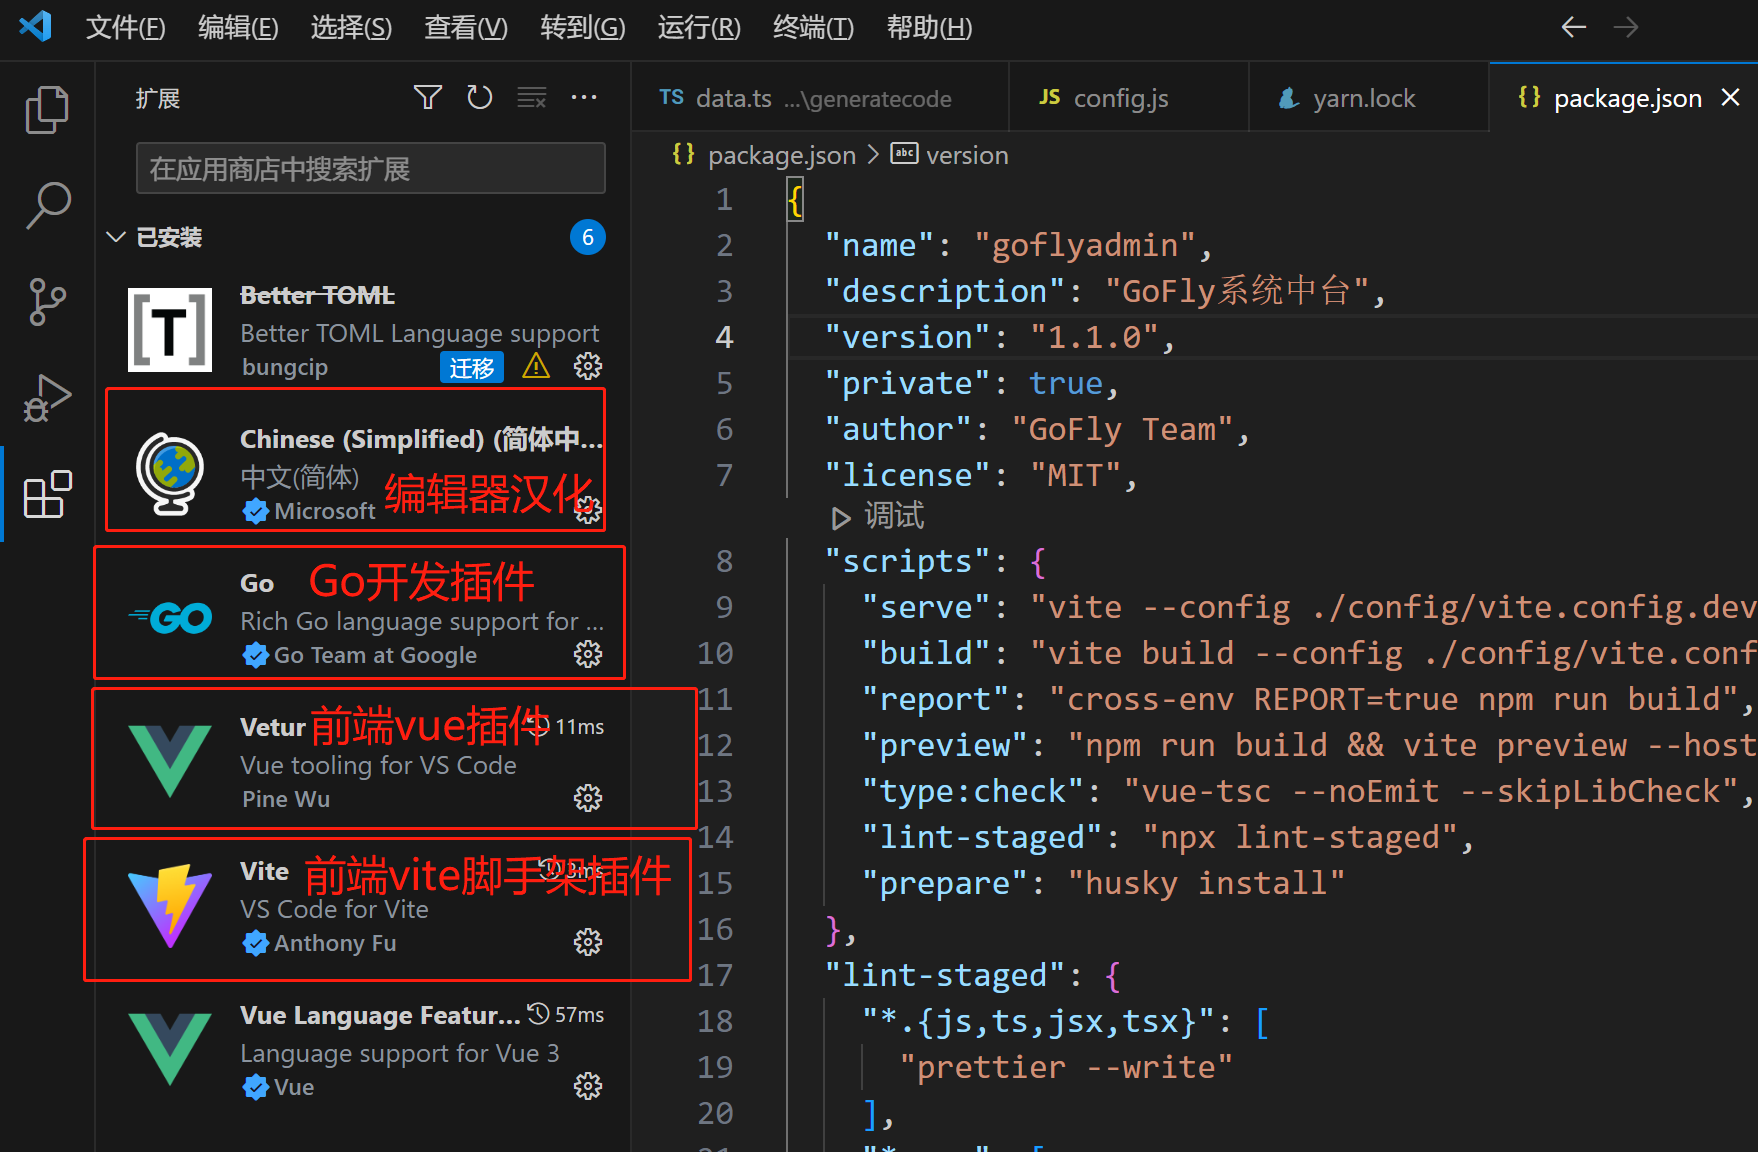Click warning icon on Better TOML
Screen dimensions: 1758x1152
536,366
